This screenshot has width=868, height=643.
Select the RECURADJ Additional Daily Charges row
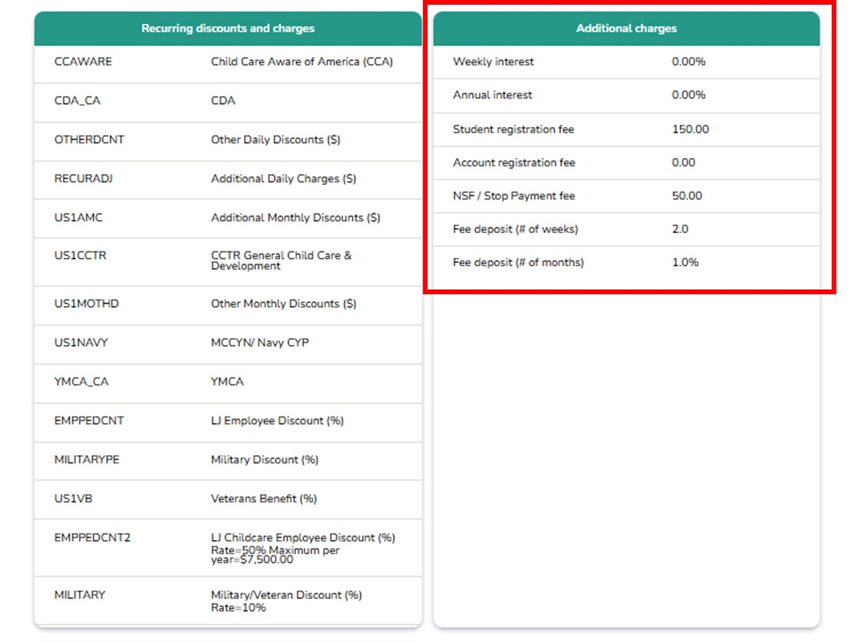pyautogui.click(x=228, y=179)
